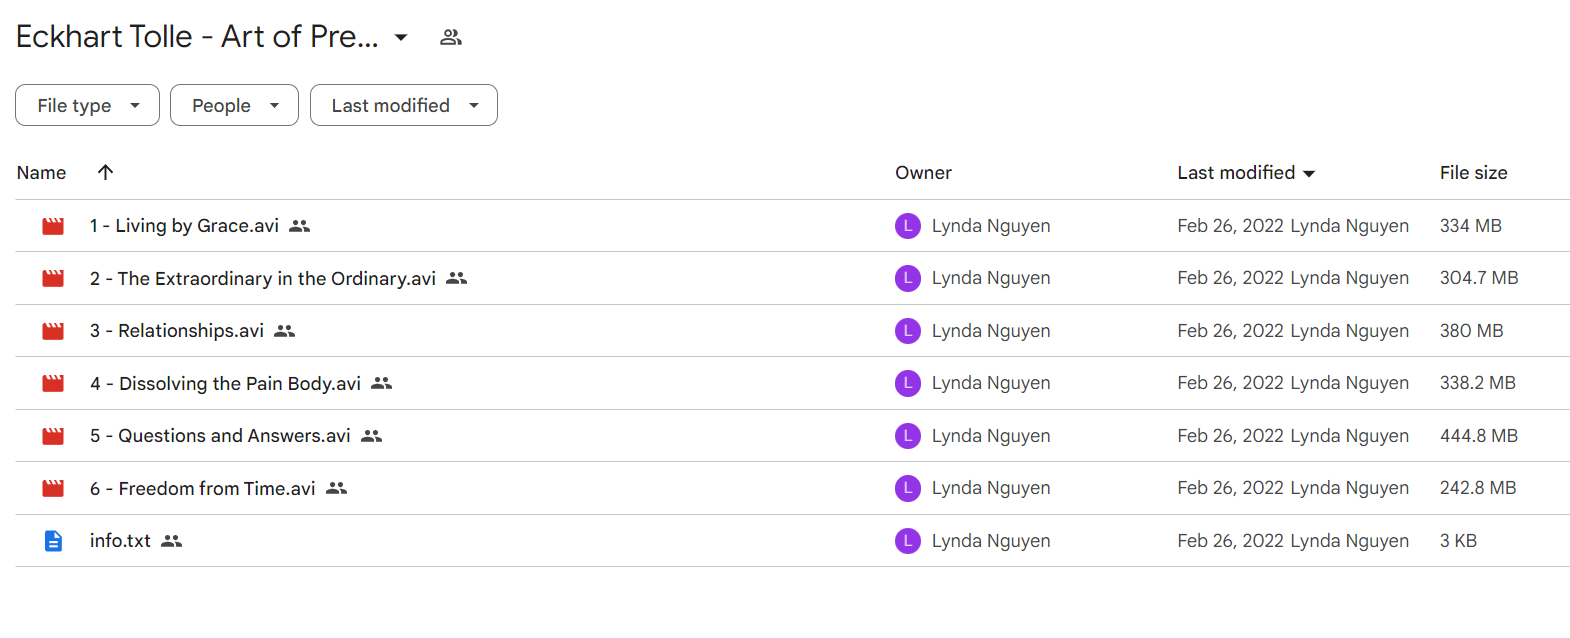
Task: Select file 5 - Questions and Answers.avi
Action: point(220,436)
